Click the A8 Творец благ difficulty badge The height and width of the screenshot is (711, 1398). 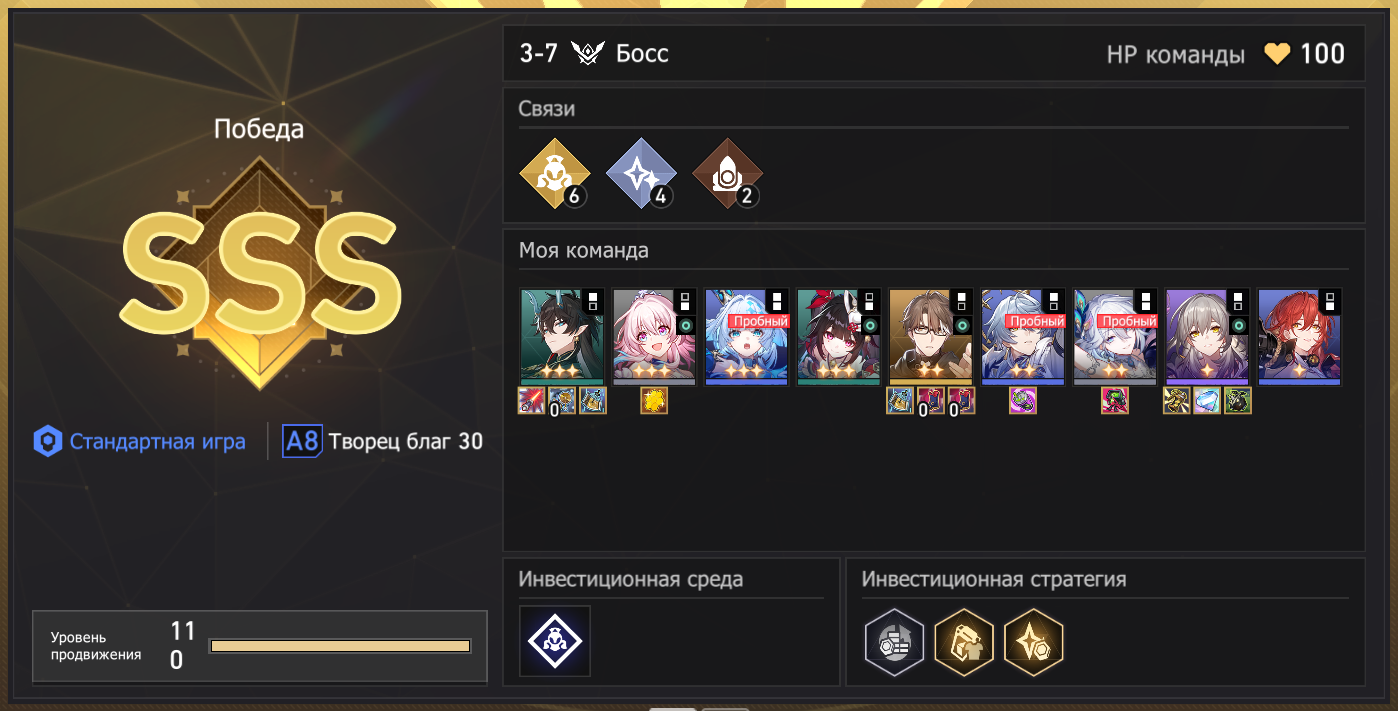tap(383, 441)
